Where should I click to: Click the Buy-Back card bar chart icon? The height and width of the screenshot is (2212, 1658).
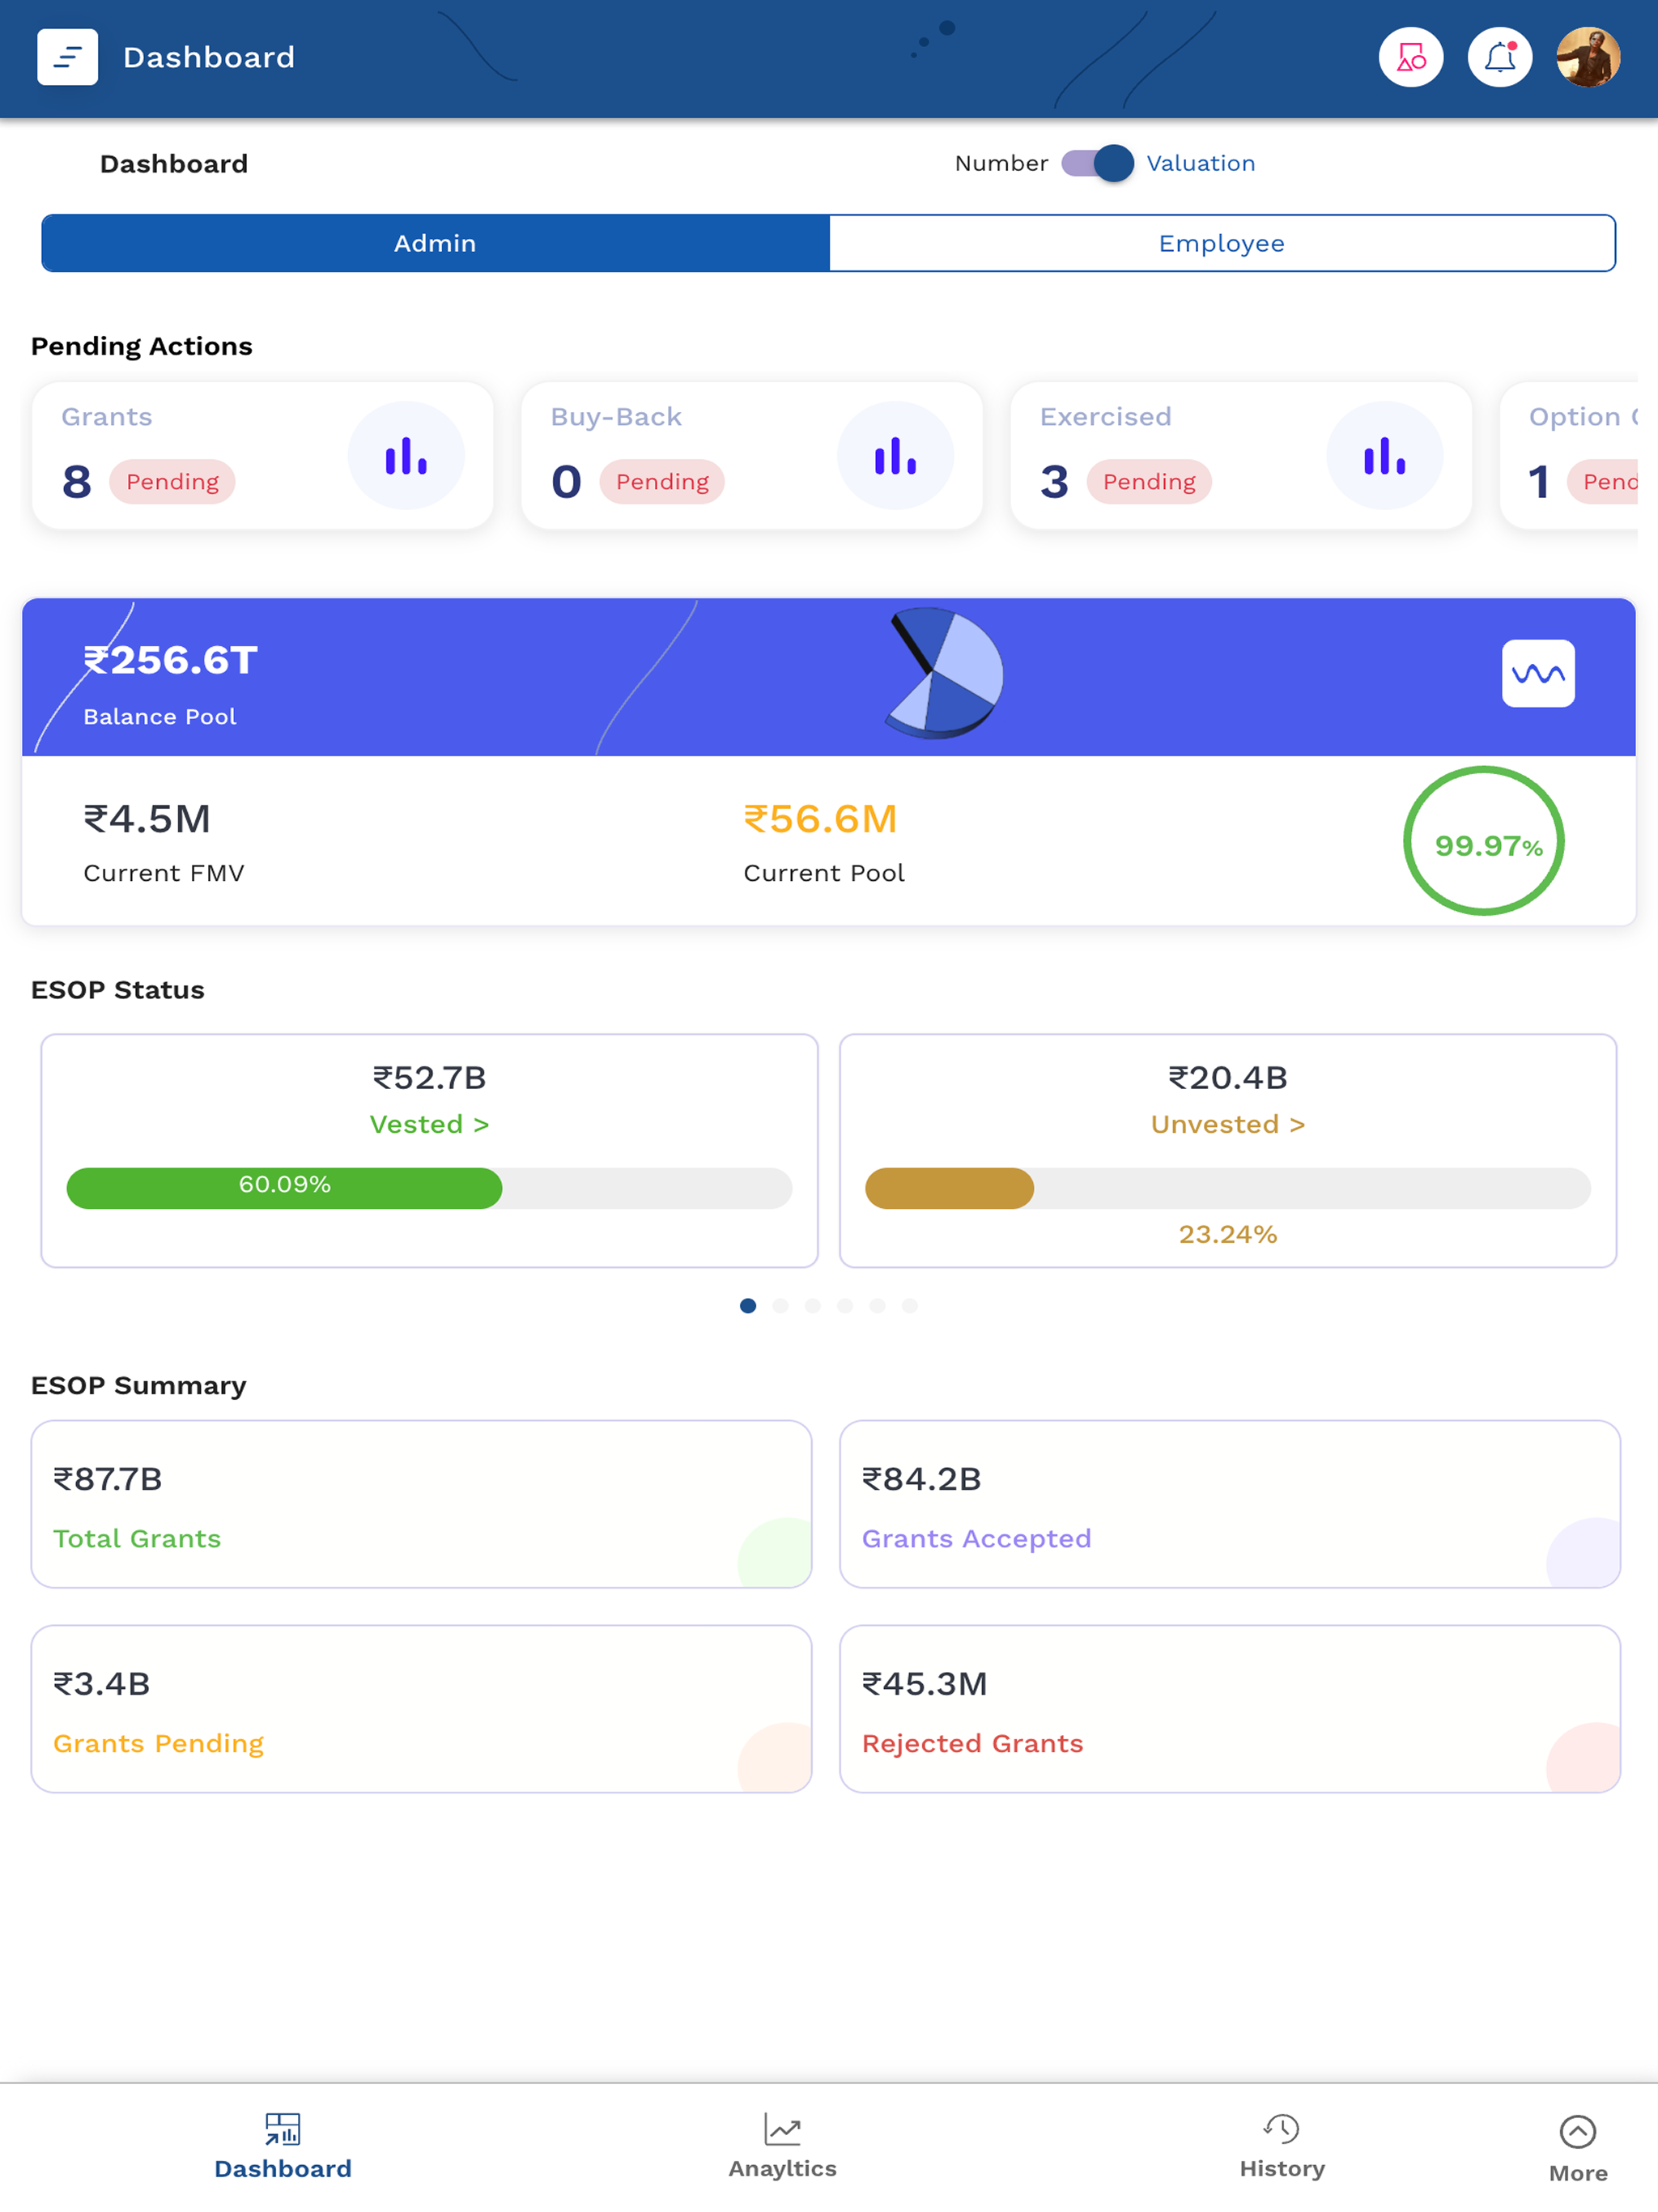(895, 456)
